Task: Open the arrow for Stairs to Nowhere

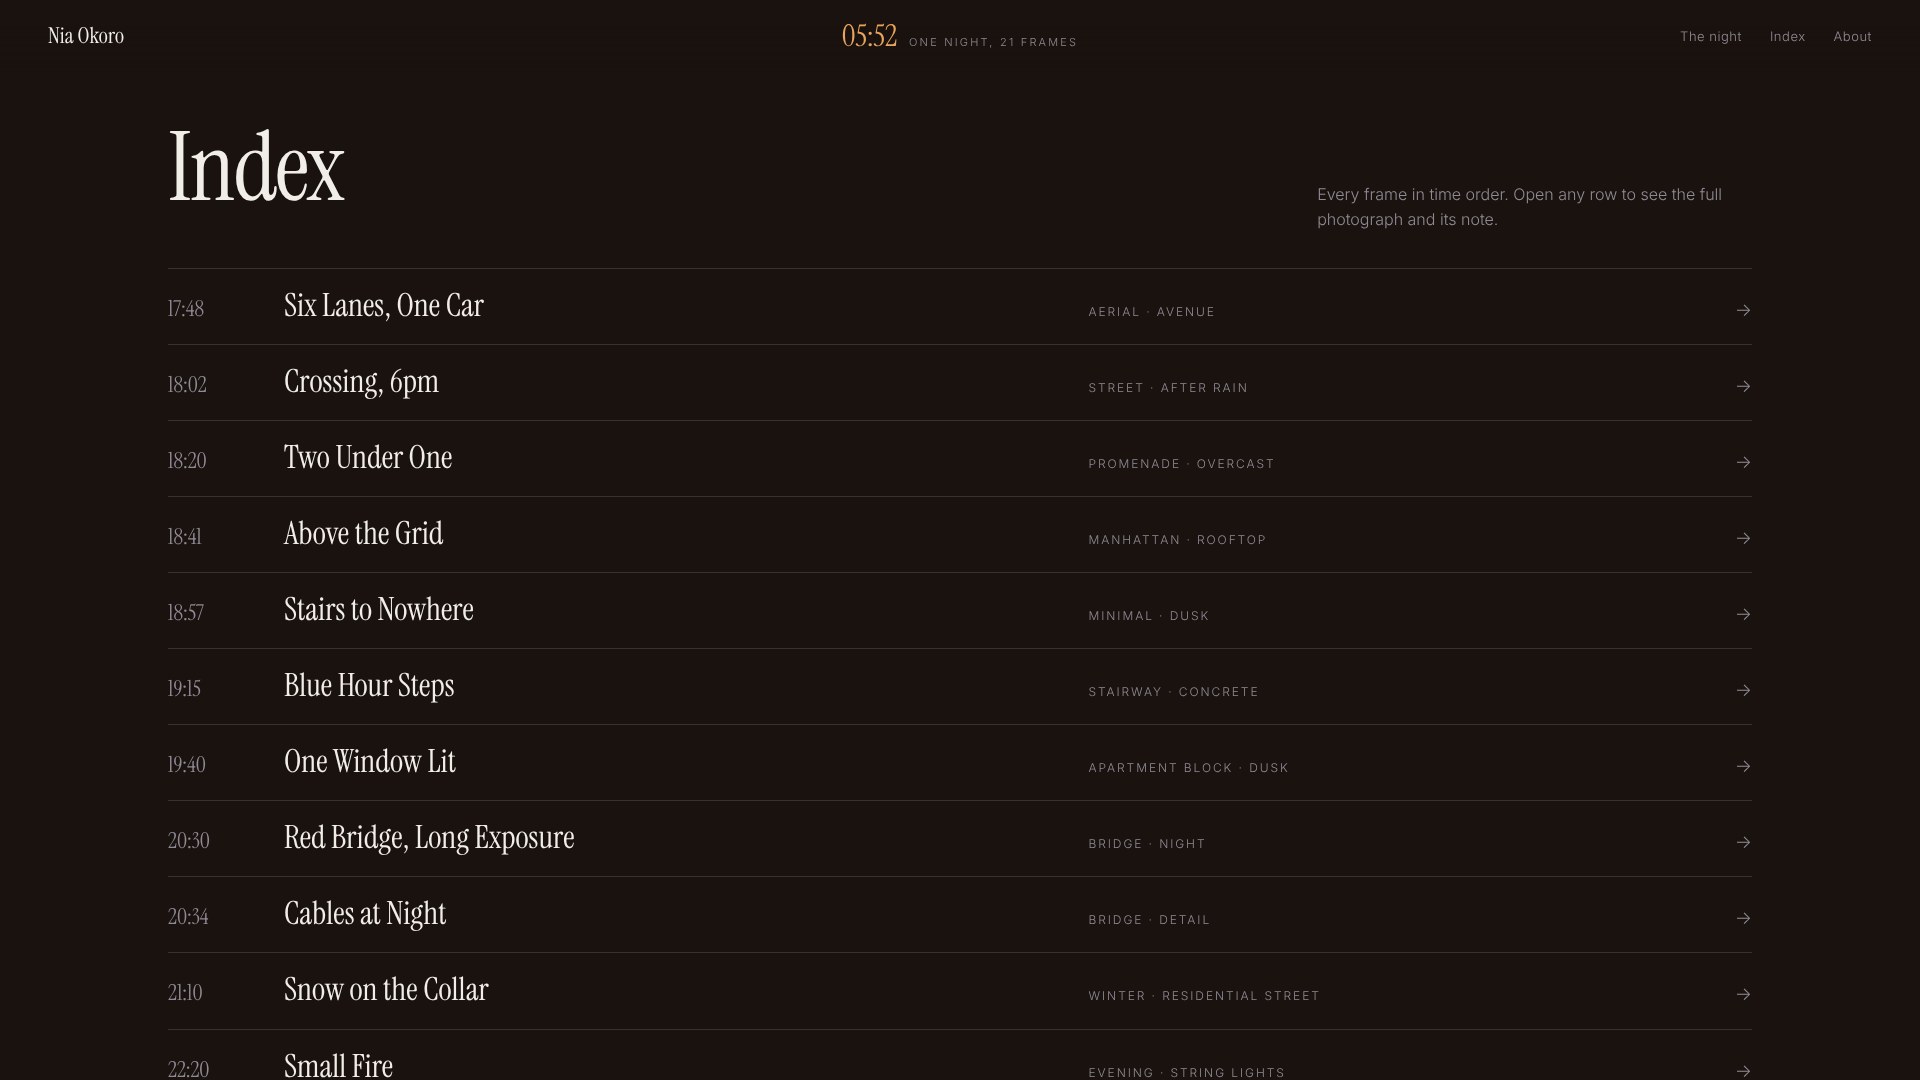Action: click(x=1743, y=614)
